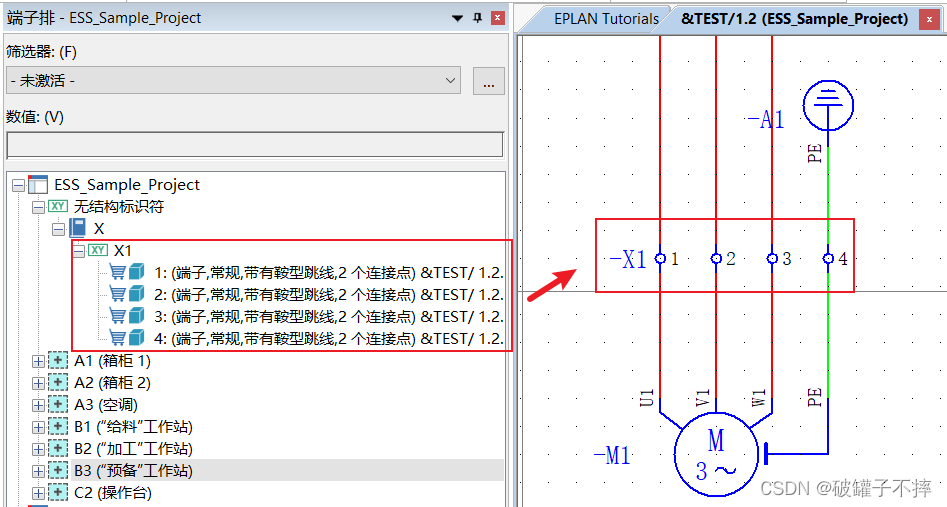Click the structure icon beside A2 (箱柜 2)
This screenshot has height=507, width=947.
click(x=58, y=383)
